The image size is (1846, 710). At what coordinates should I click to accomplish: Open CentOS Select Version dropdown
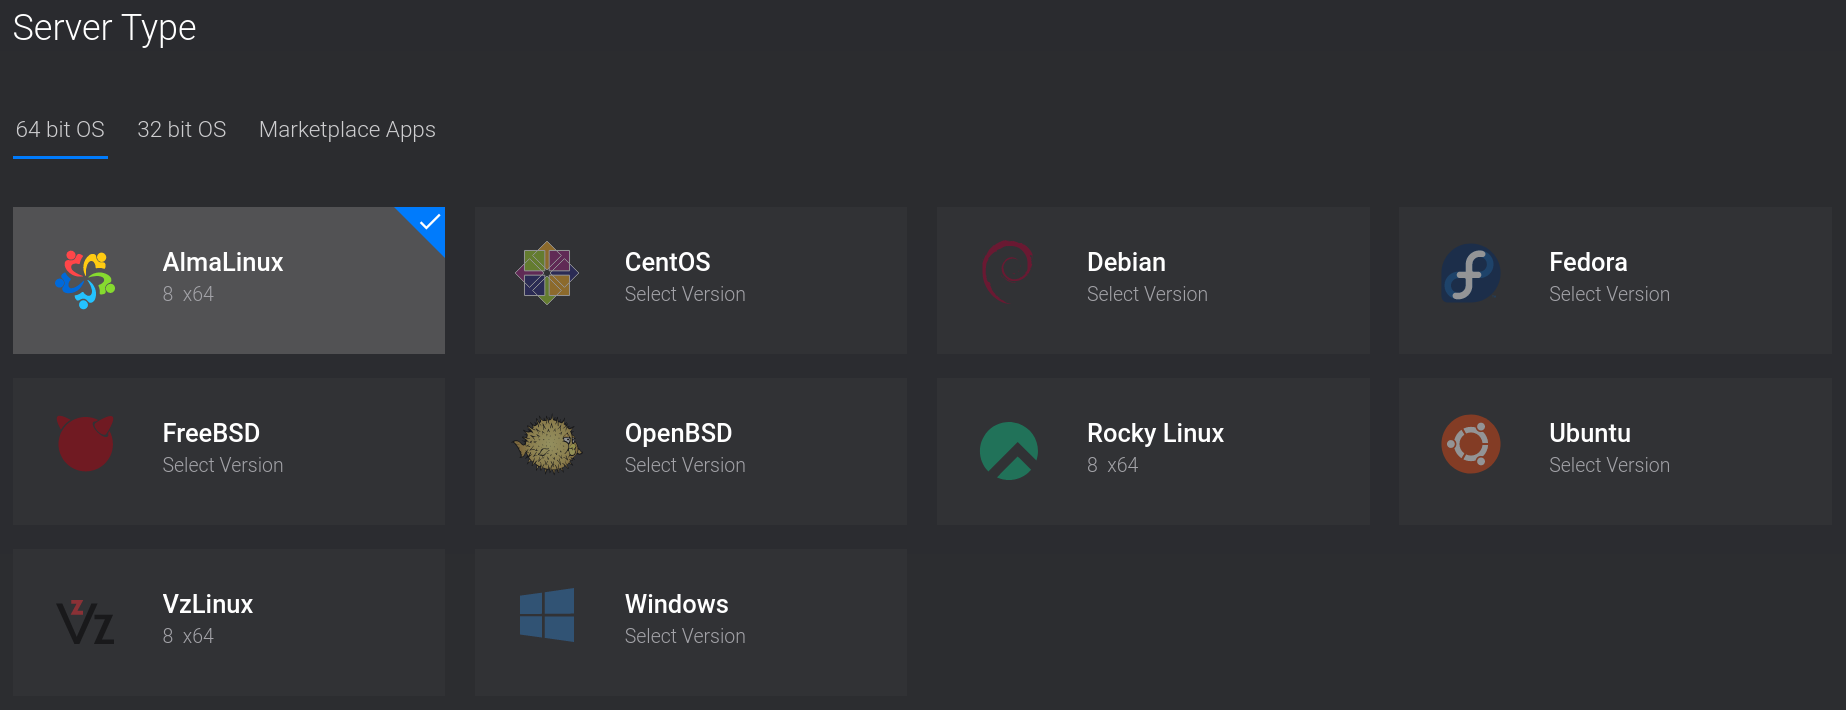point(685,294)
